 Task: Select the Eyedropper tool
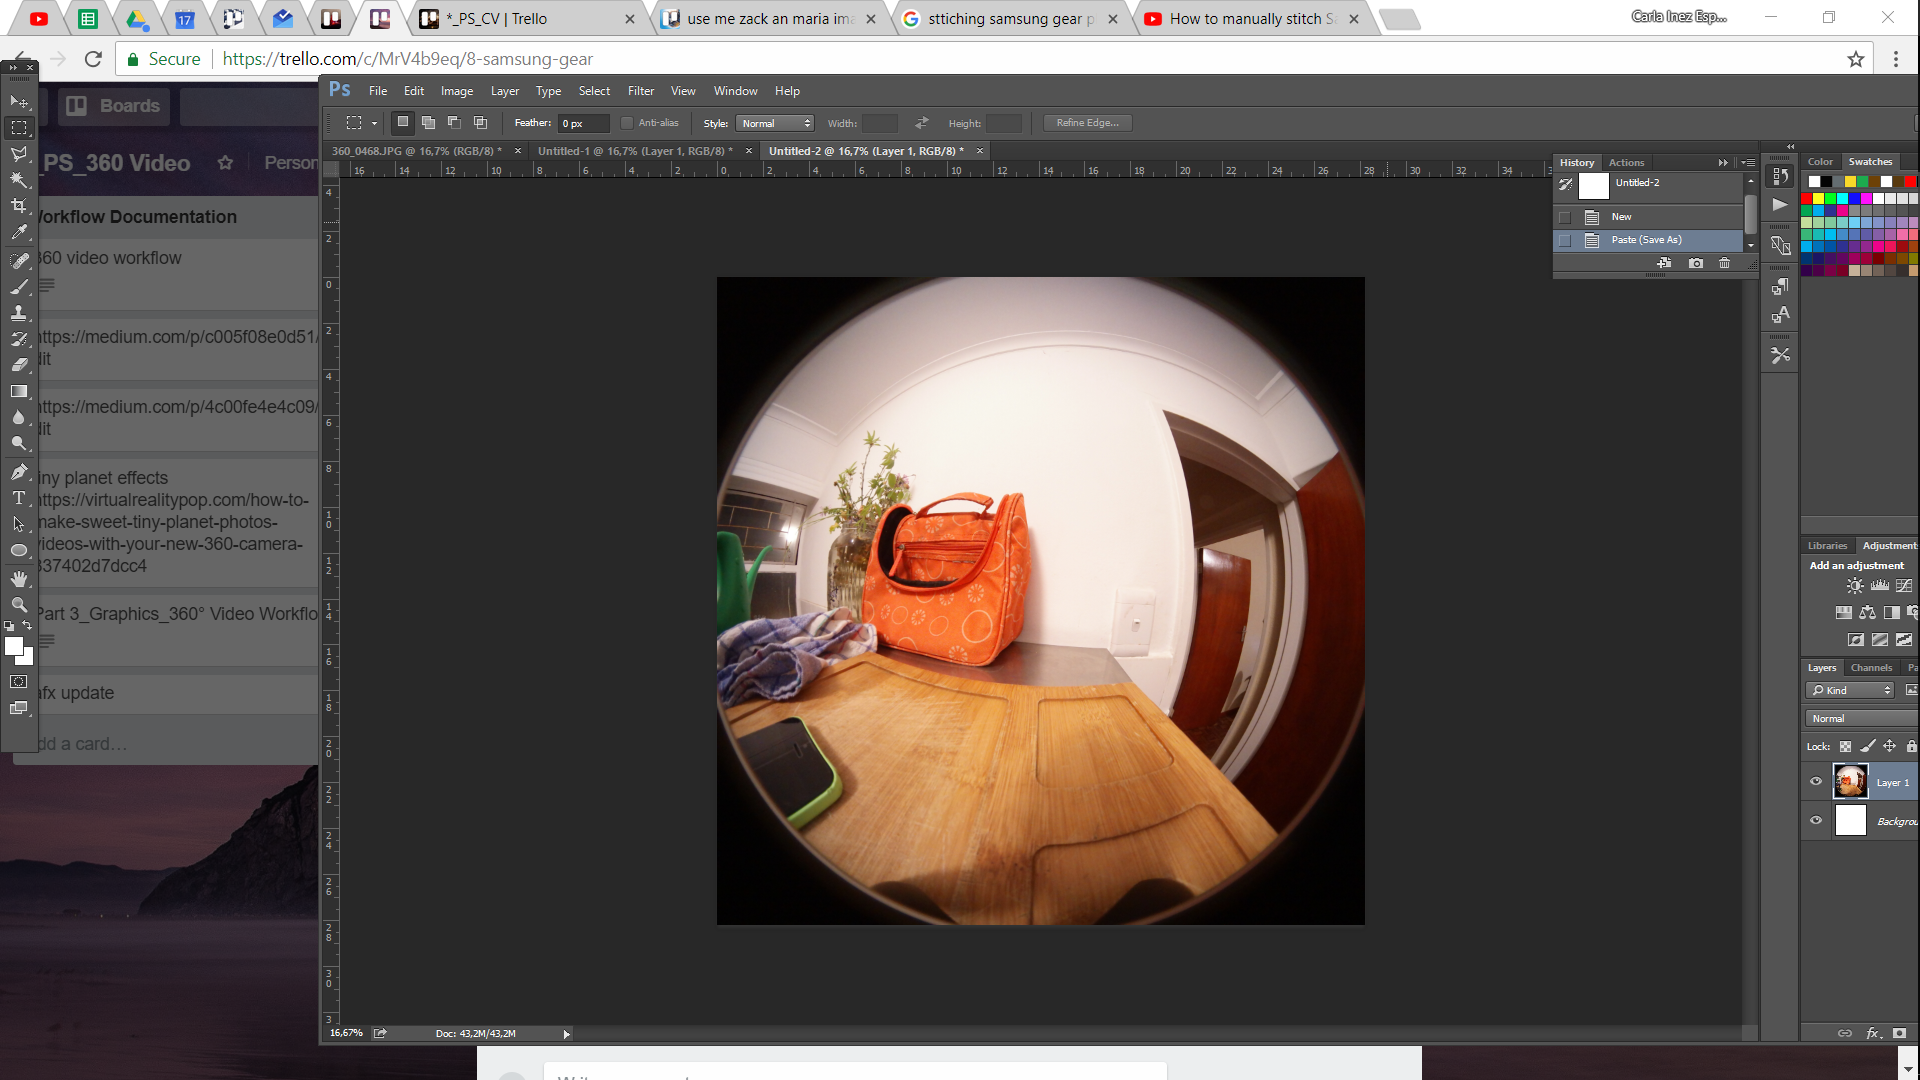click(19, 232)
